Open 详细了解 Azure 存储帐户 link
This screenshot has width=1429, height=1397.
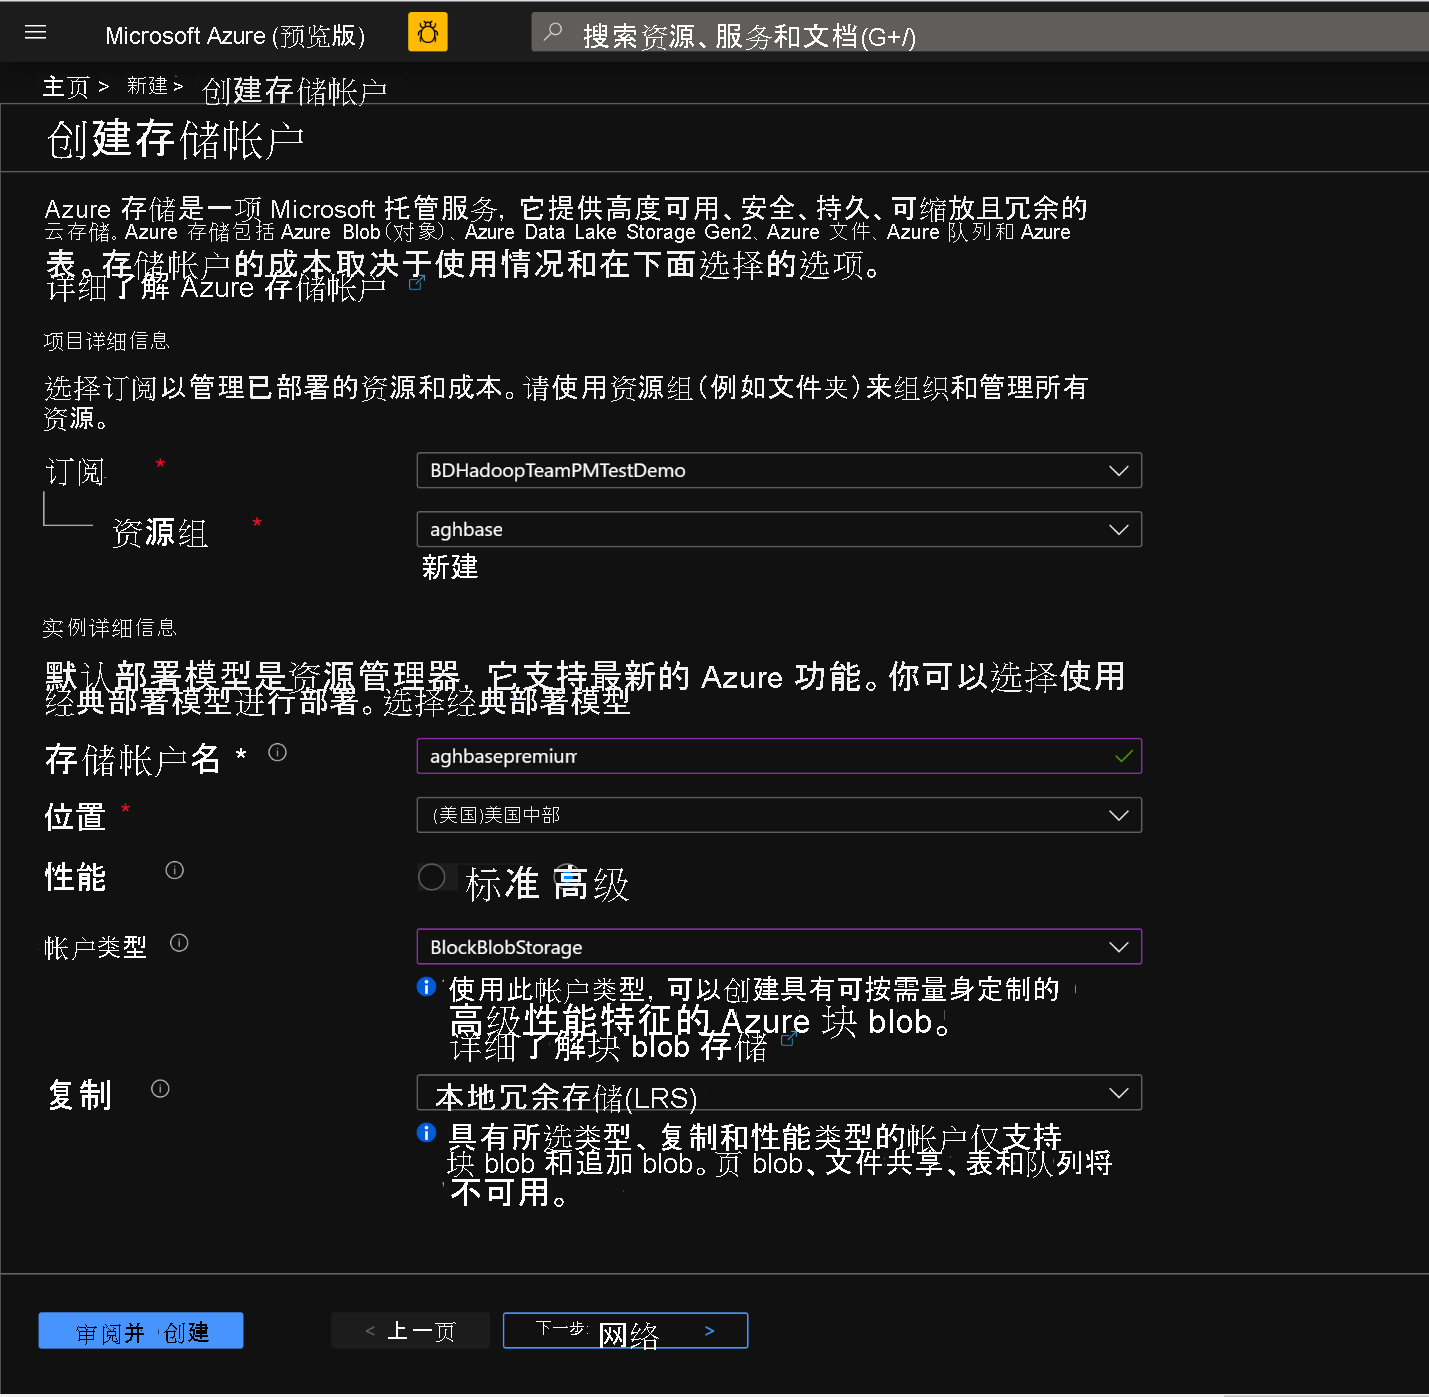[x=217, y=288]
